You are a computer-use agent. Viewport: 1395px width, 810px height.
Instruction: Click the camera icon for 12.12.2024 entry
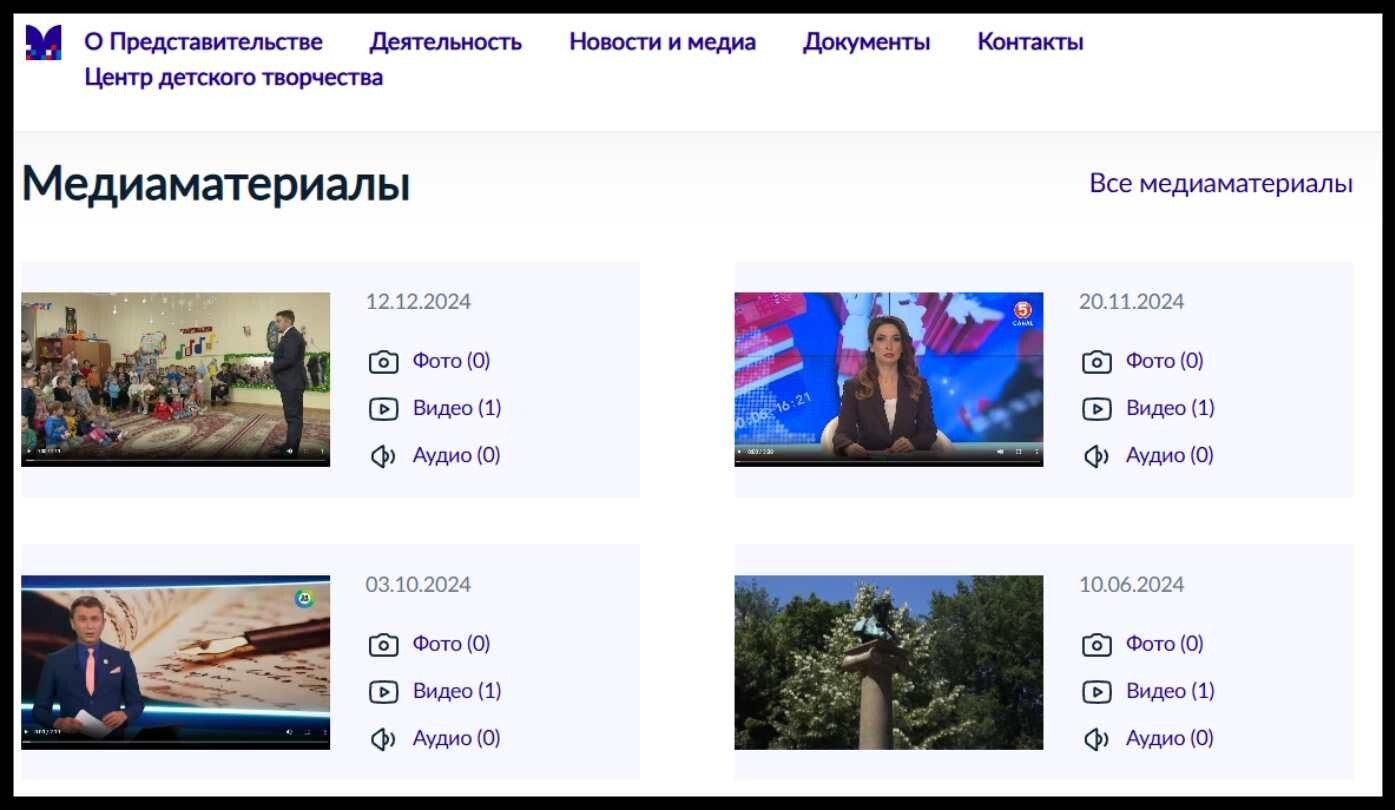[383, 362]
